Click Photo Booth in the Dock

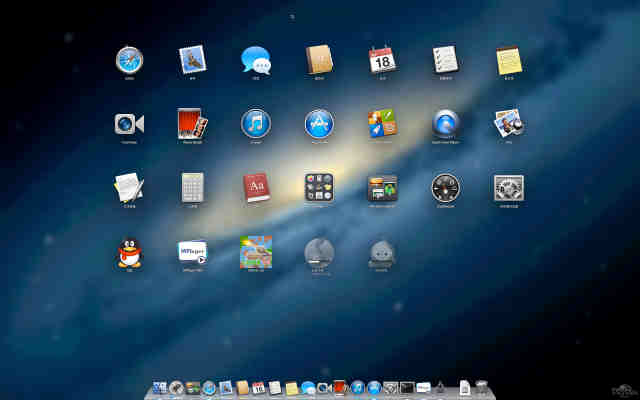tap(340, 387)
